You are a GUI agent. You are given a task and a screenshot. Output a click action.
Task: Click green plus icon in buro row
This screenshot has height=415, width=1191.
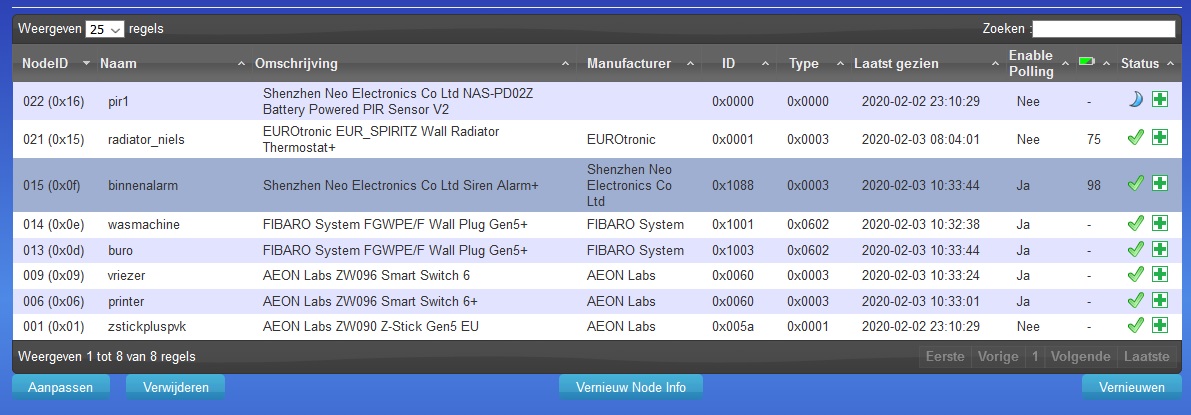pyautogui.click(x=1160, y=249)
